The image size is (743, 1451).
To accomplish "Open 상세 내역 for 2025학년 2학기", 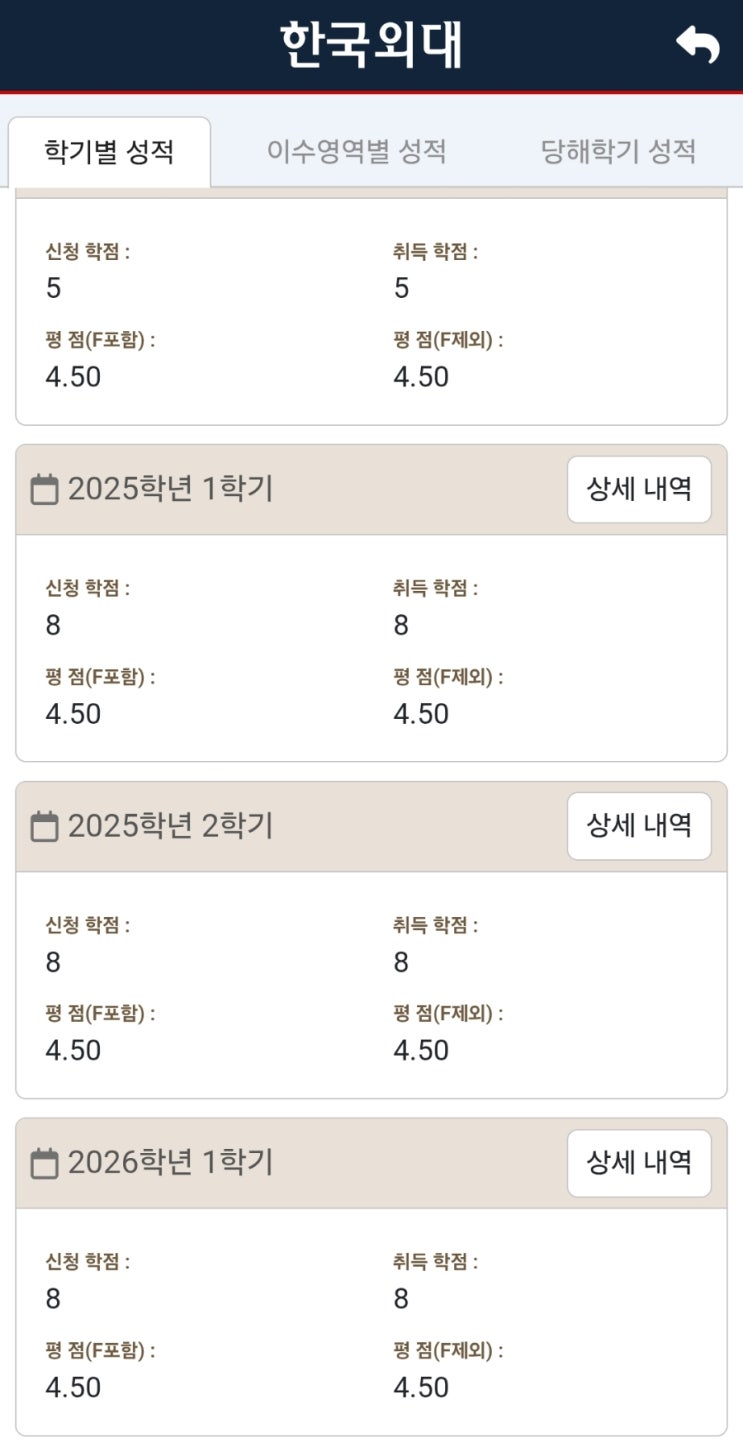I will 639,826.
